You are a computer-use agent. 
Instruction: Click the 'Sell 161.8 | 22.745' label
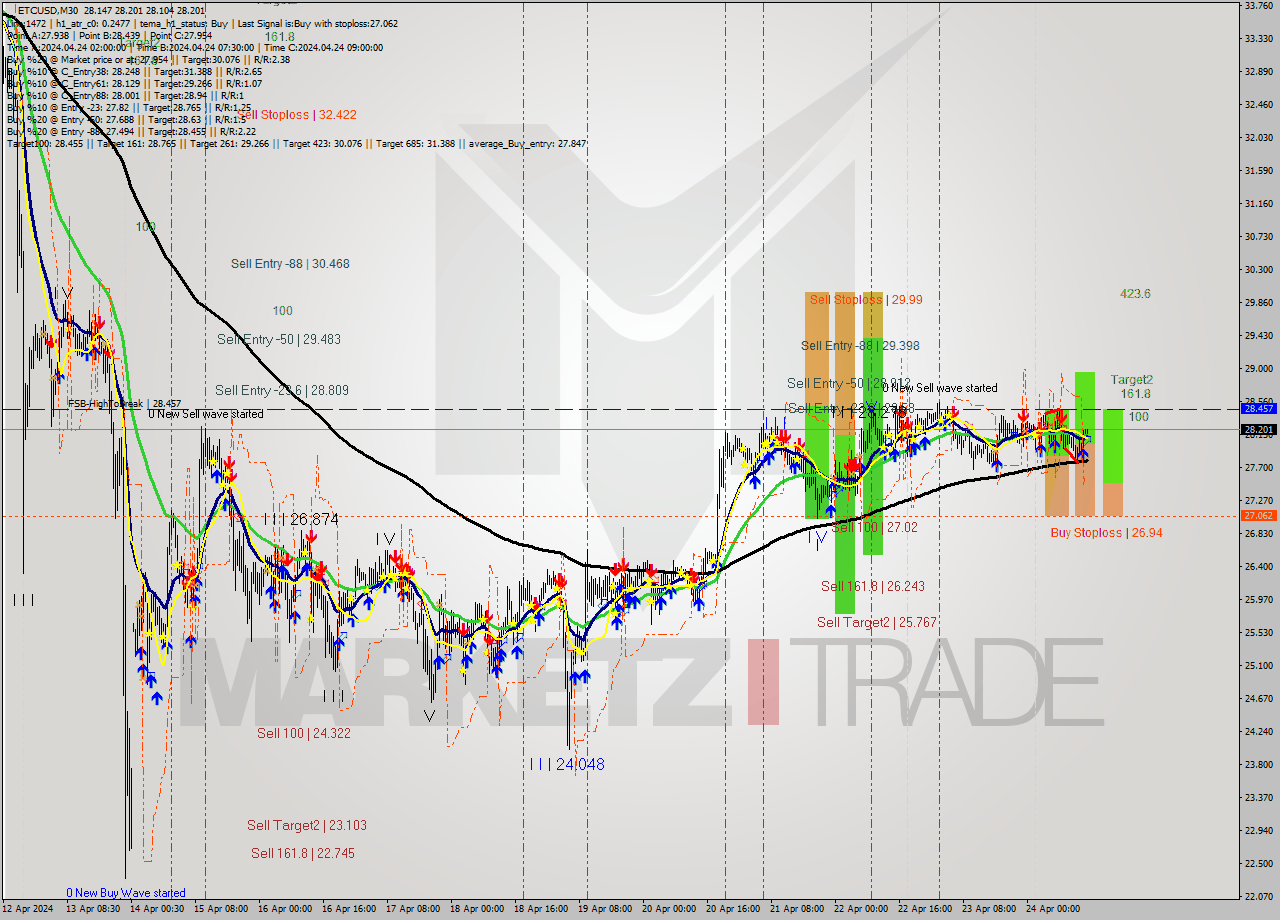(303, 853)
